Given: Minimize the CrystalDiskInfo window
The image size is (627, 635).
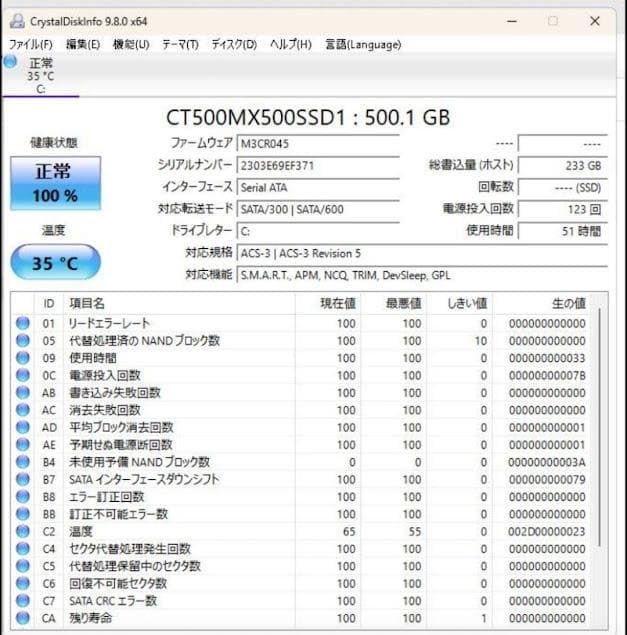Looking at the screenshot, I should [x=512, y=21].
